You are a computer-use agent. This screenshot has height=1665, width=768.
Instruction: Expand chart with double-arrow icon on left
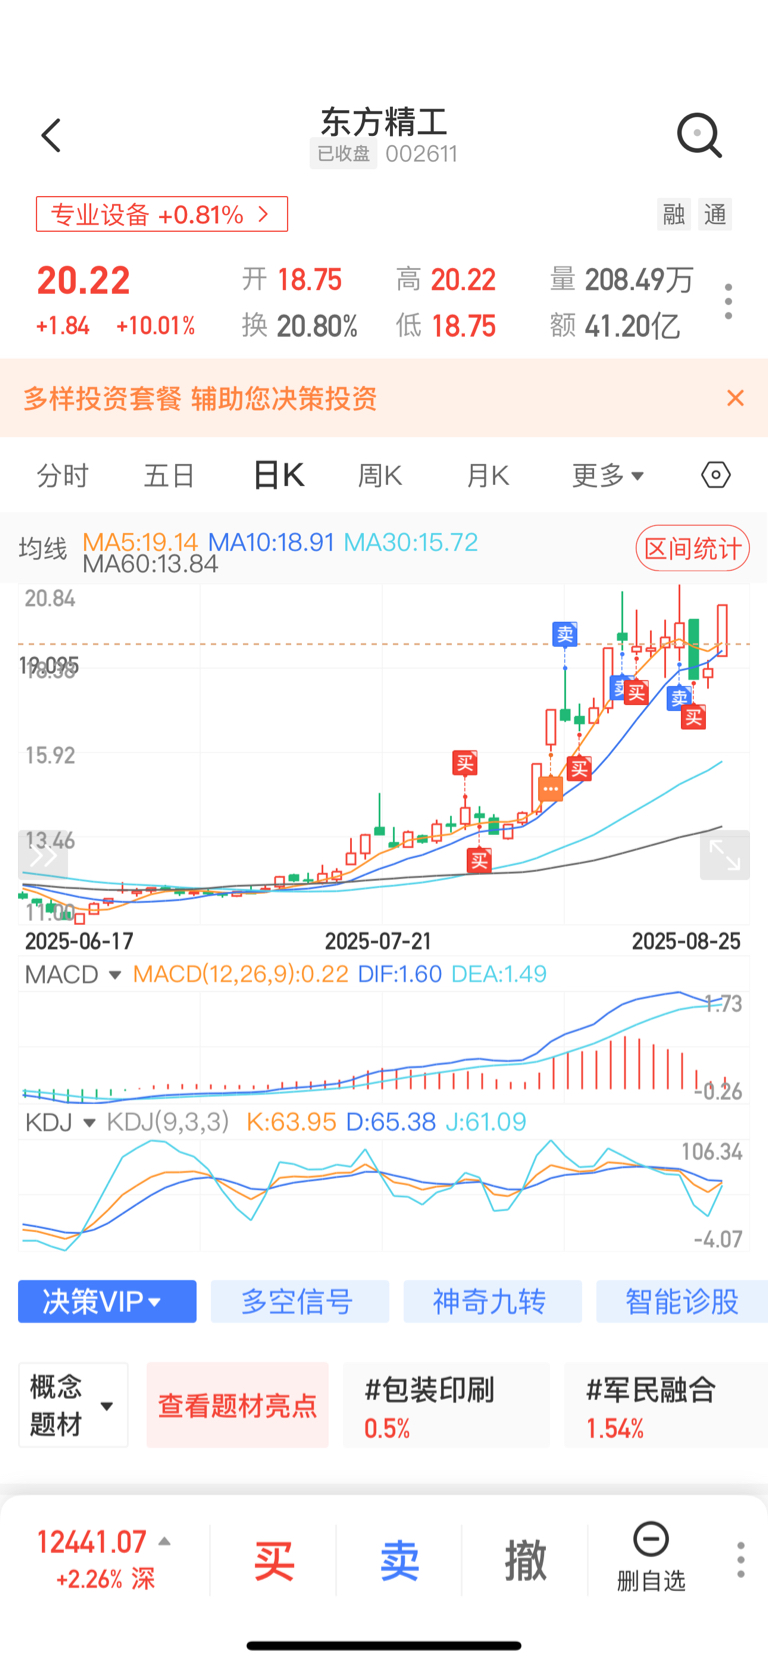coord(43,856)
